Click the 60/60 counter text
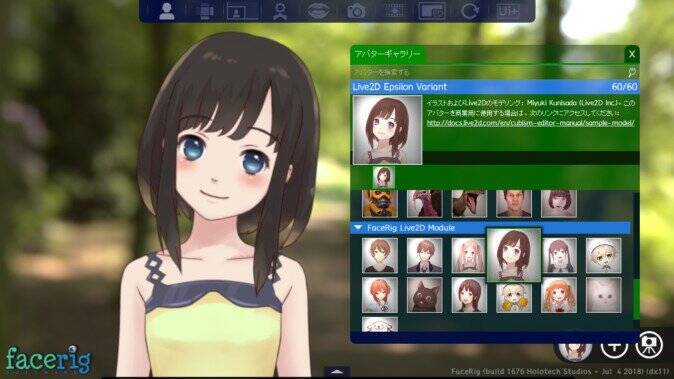This screenshot has width=674, height=379. [x=624, y=87]
